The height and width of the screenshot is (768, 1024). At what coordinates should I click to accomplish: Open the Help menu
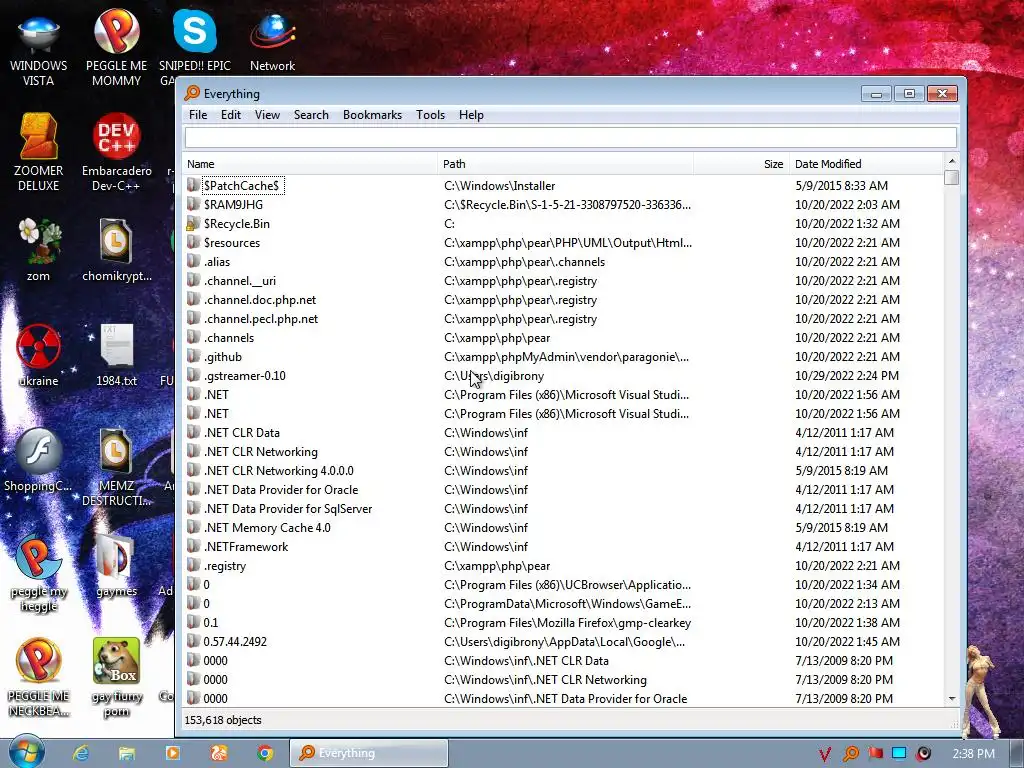471,115
